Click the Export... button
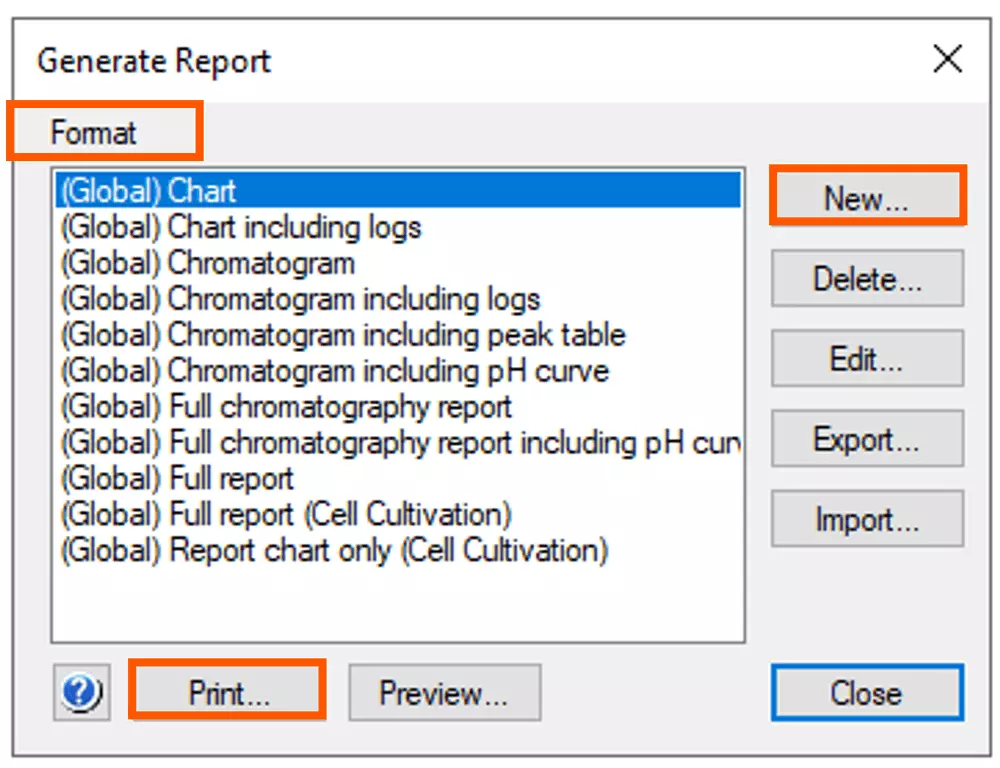 coord(866,439)
